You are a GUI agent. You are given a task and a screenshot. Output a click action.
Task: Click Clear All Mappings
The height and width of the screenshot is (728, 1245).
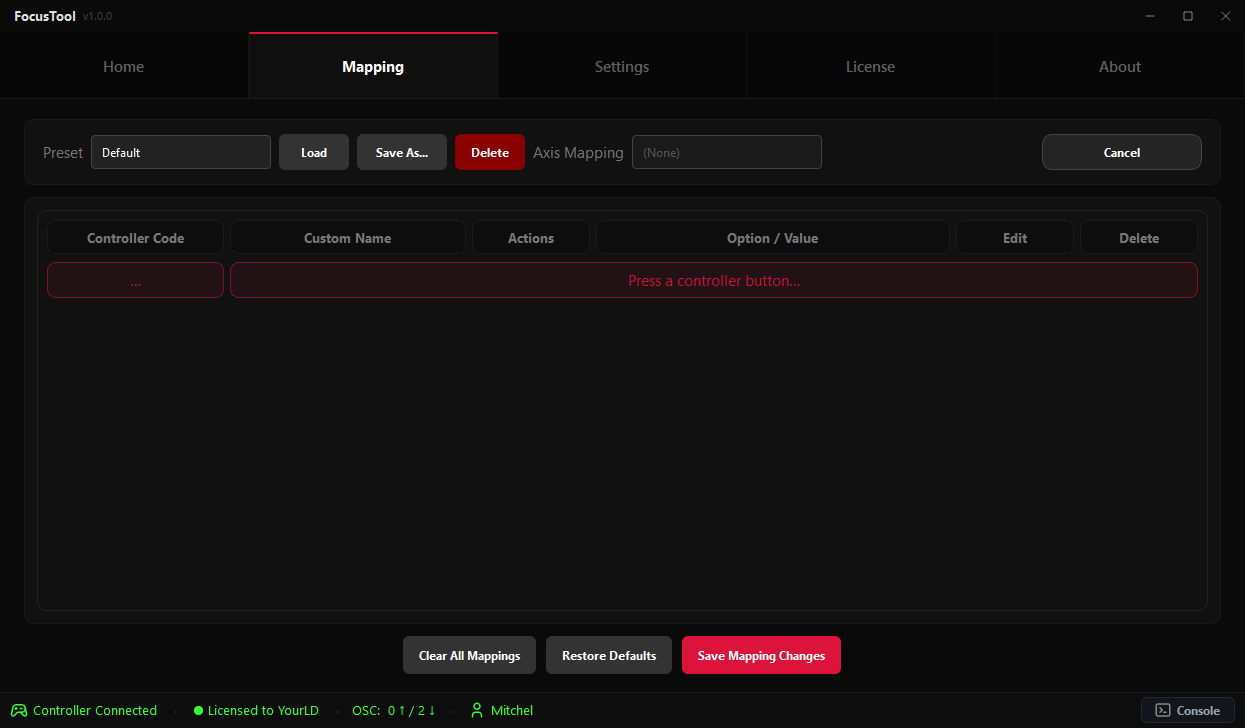pos(470,655)
